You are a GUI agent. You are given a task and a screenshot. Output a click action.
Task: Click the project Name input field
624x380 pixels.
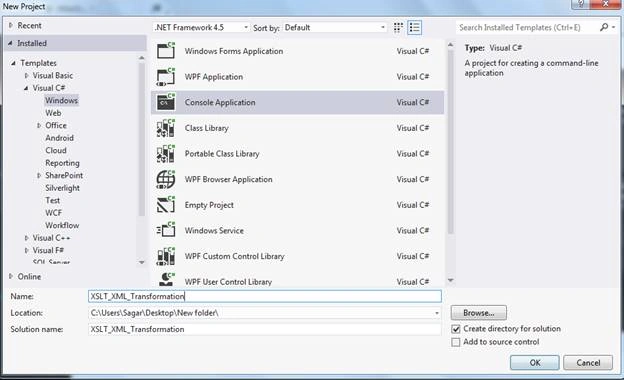click(265, 296)
